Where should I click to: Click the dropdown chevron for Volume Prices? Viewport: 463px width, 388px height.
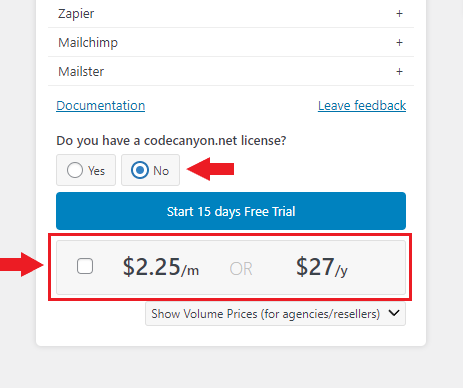pyautogui.click(x=394, y=313)
